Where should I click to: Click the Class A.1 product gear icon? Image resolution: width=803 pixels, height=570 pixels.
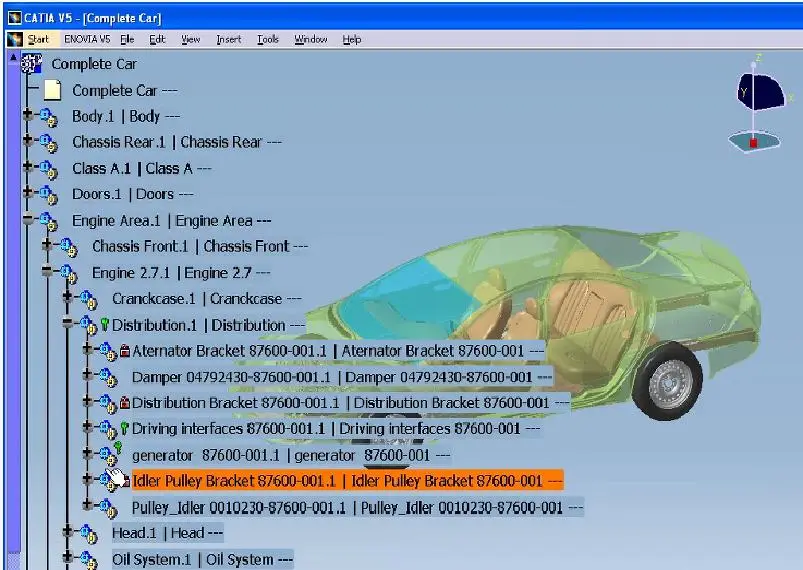click(49, 170)
